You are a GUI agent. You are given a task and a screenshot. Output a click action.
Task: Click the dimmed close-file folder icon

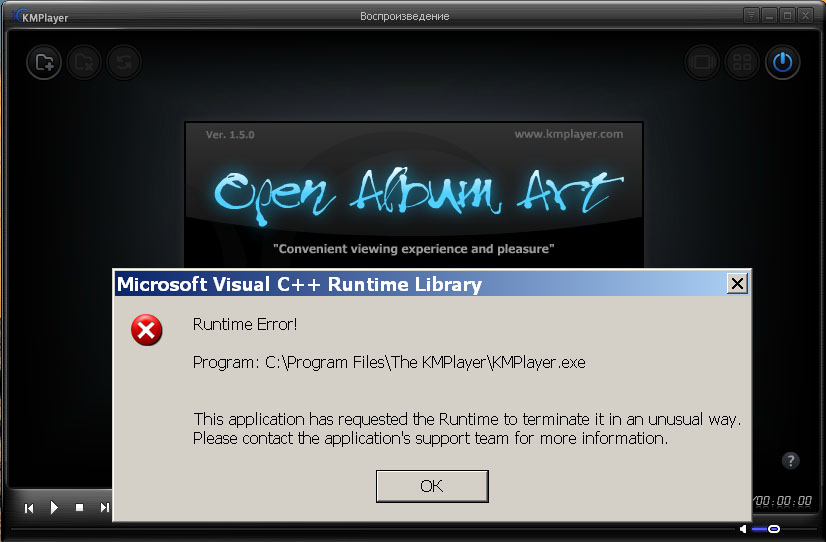click(x=84, y=63)
